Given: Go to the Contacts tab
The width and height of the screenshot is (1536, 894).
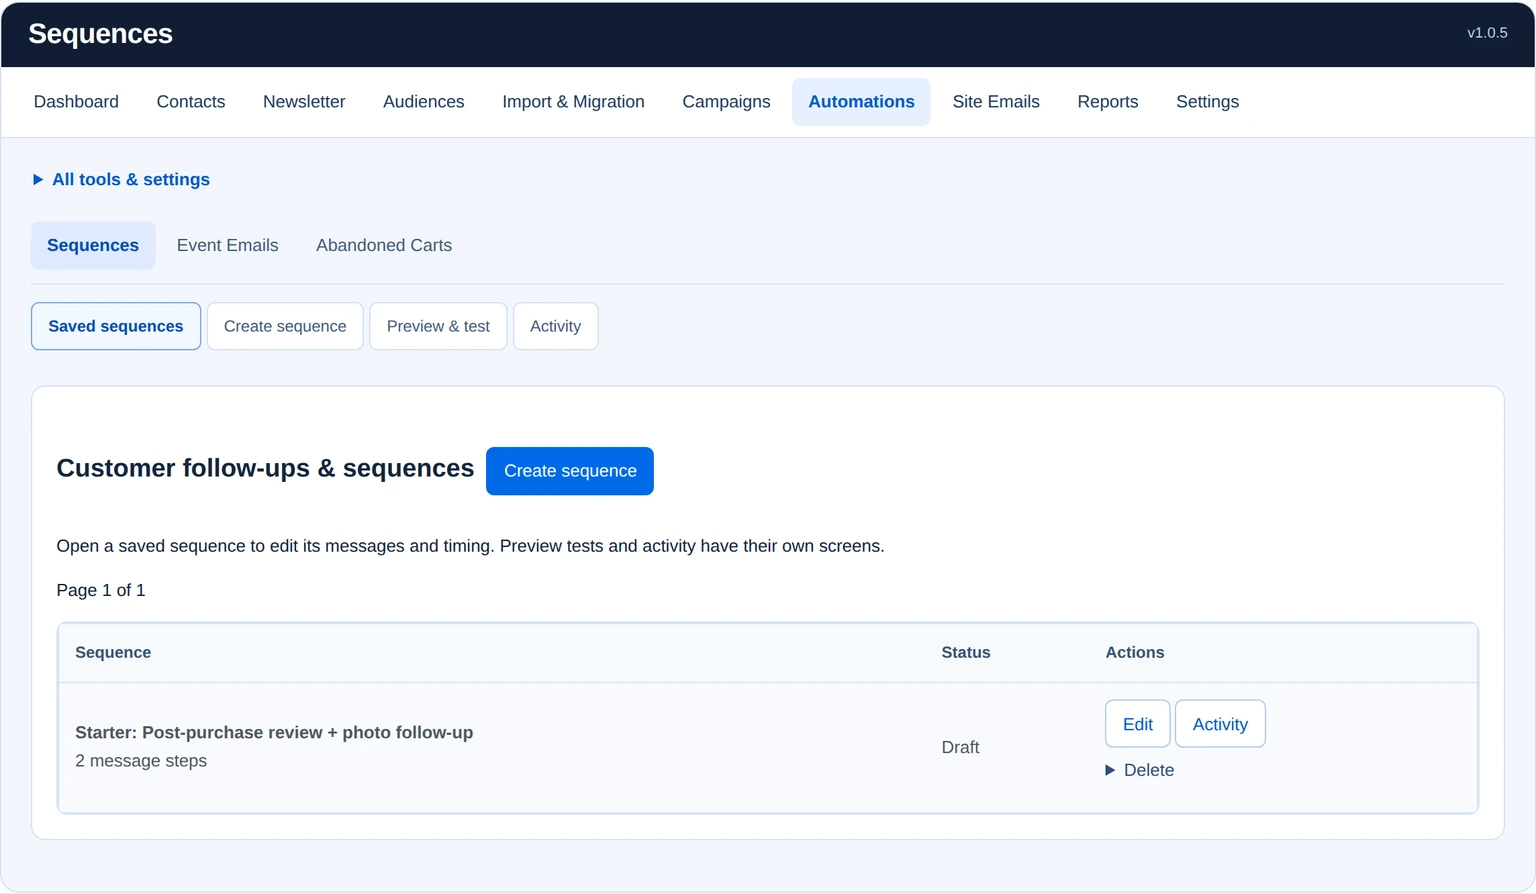Looking at the screenshot, I should pyautogui.click(x=191, y=102).
